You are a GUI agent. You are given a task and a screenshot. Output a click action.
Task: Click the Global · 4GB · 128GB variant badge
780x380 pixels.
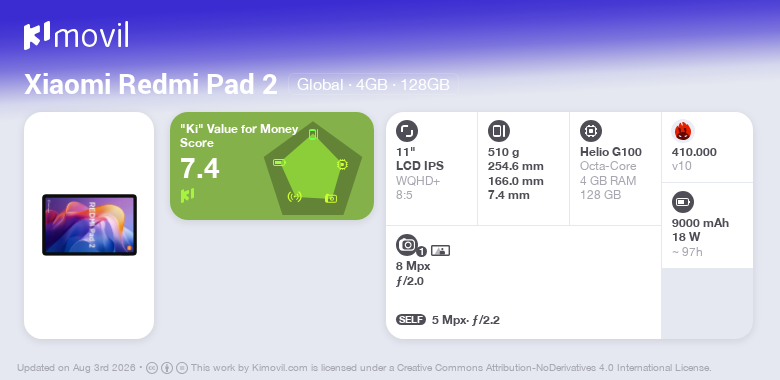point(373,85)
